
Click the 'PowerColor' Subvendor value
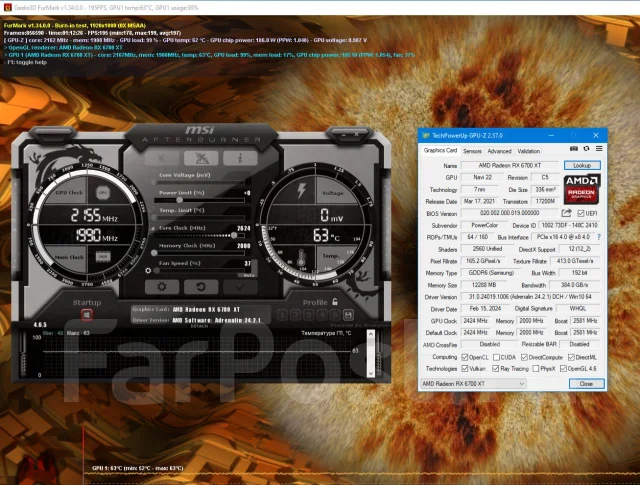pyautogui.click(x=484, y=225)
